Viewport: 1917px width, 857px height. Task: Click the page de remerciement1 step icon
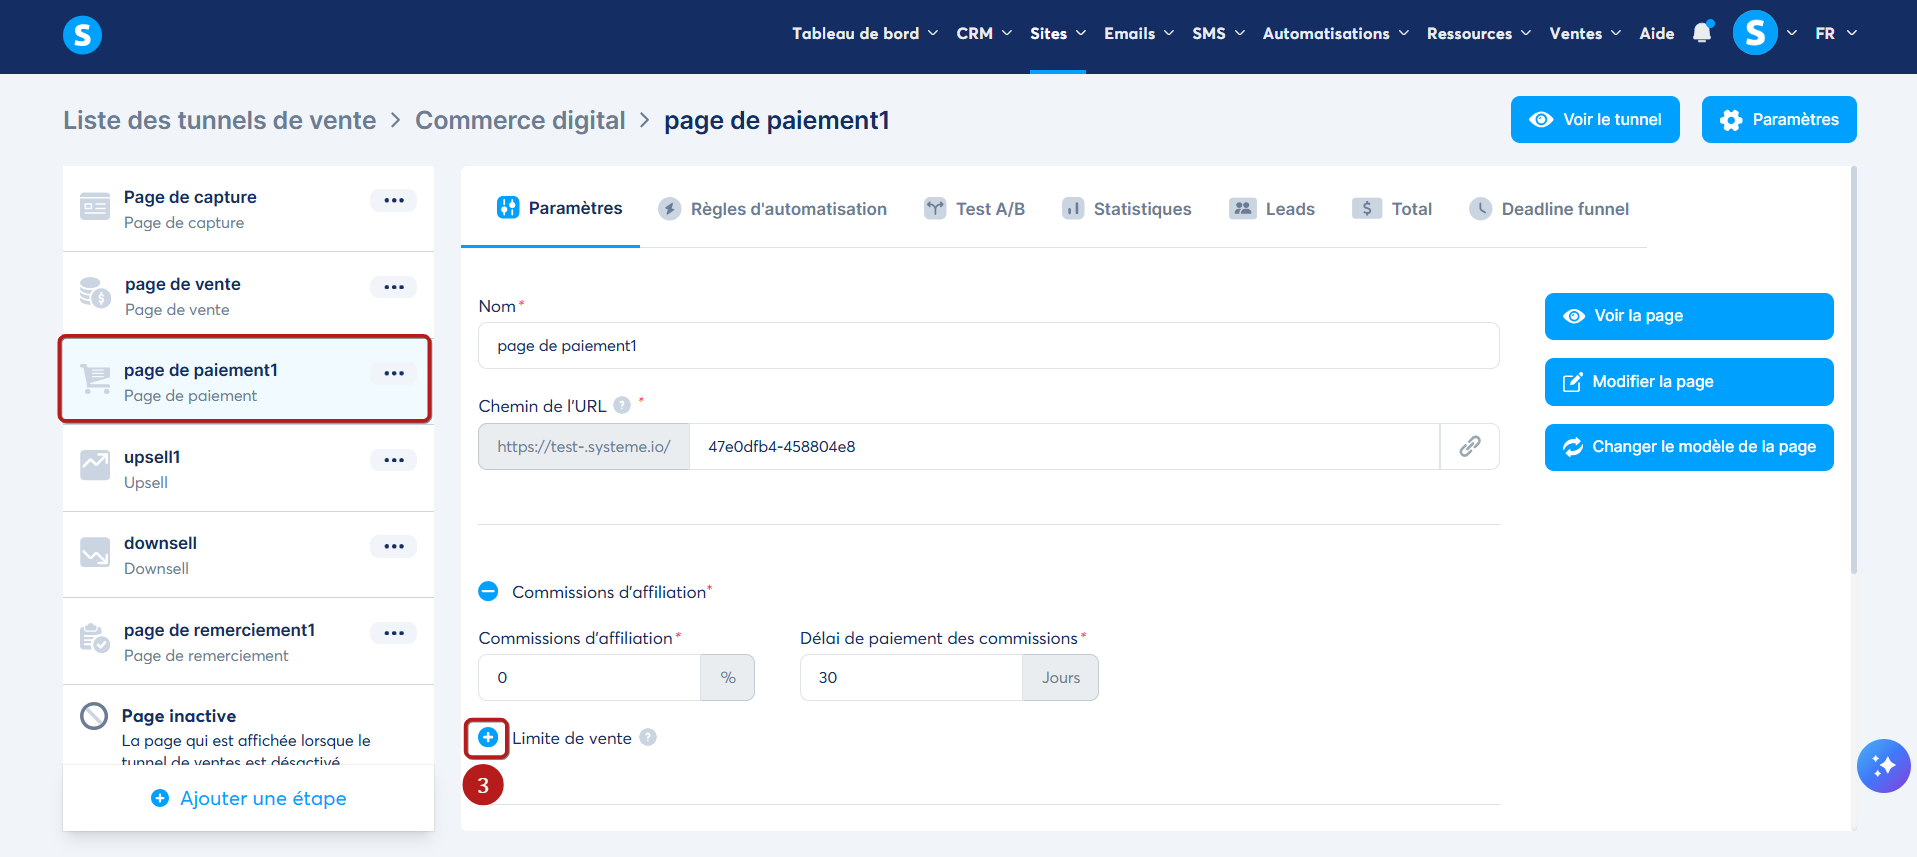click(x=95, y=638)
